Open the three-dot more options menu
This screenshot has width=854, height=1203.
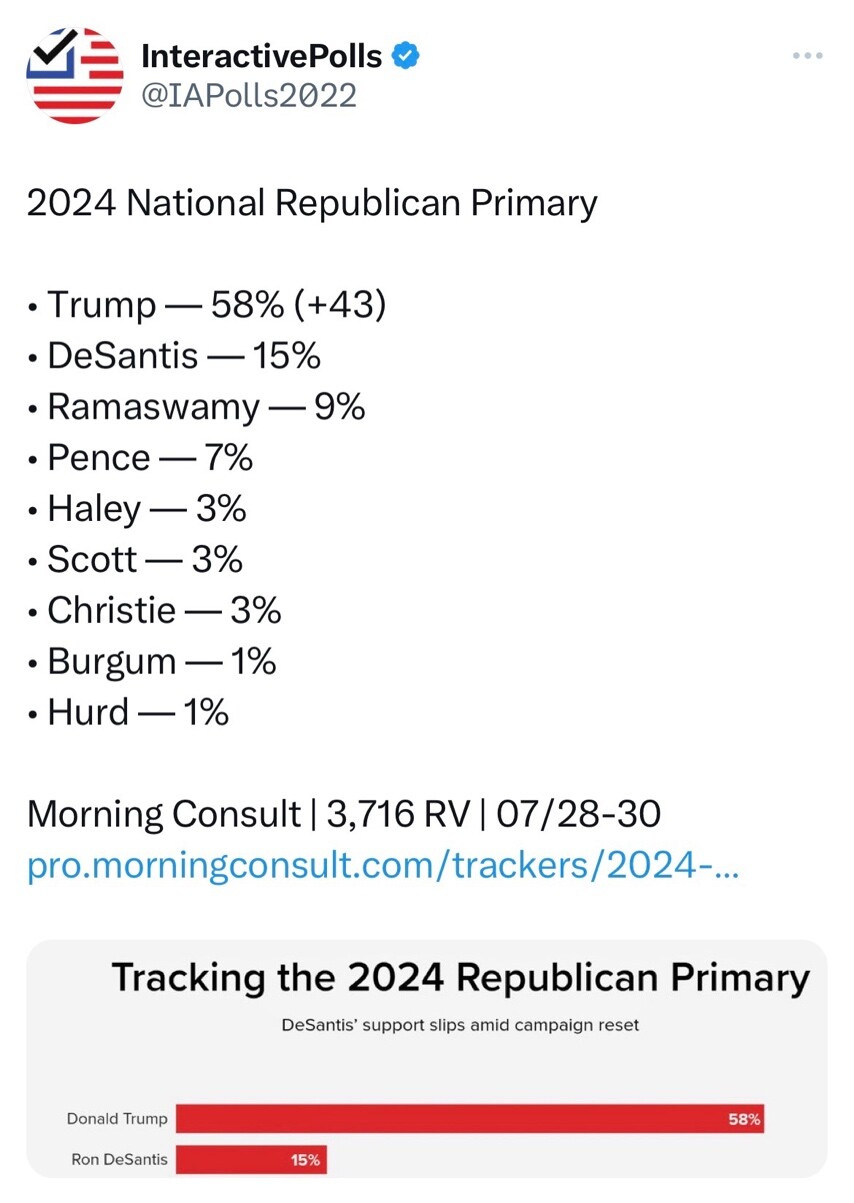807,56
